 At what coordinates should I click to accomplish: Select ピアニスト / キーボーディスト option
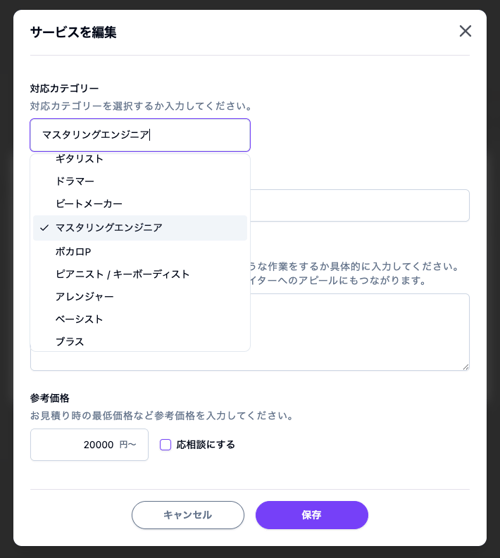point(140,274)
